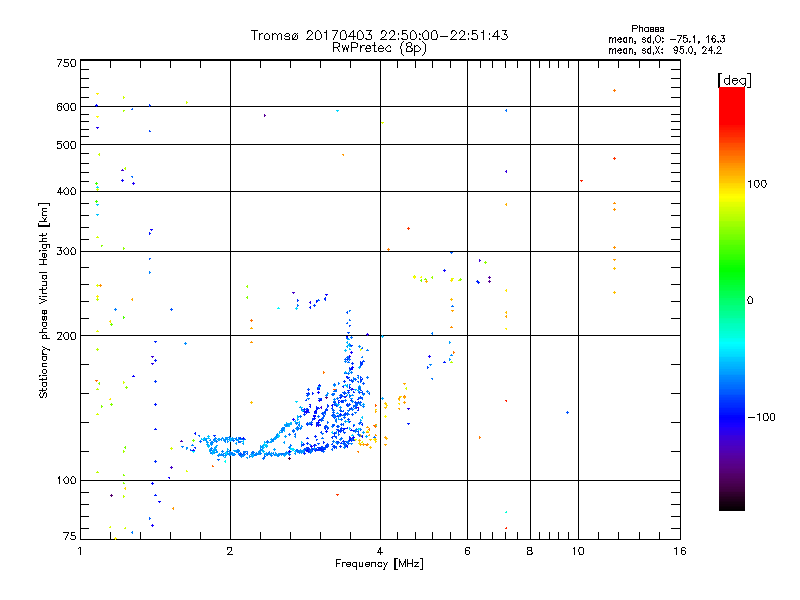800x600 pixels.
Task: Select the "mean, sd,O: -75.1, 16.3" line
Action: click(x=666, y=39)
